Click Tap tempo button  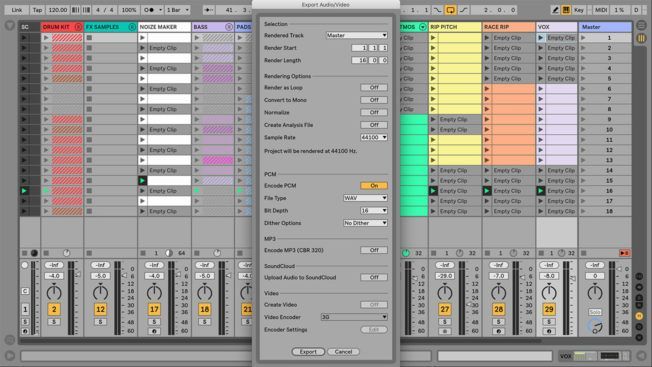point(37,10)
